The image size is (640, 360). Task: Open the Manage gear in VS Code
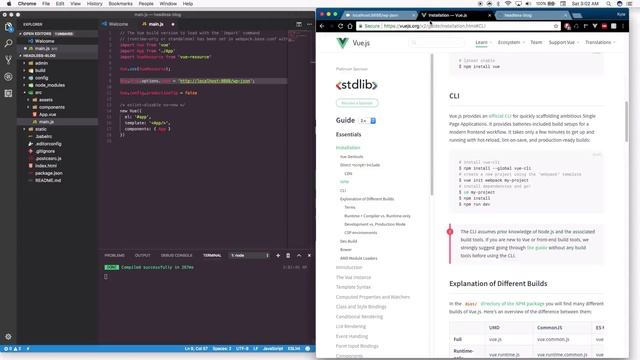click(x=8, y=337)
